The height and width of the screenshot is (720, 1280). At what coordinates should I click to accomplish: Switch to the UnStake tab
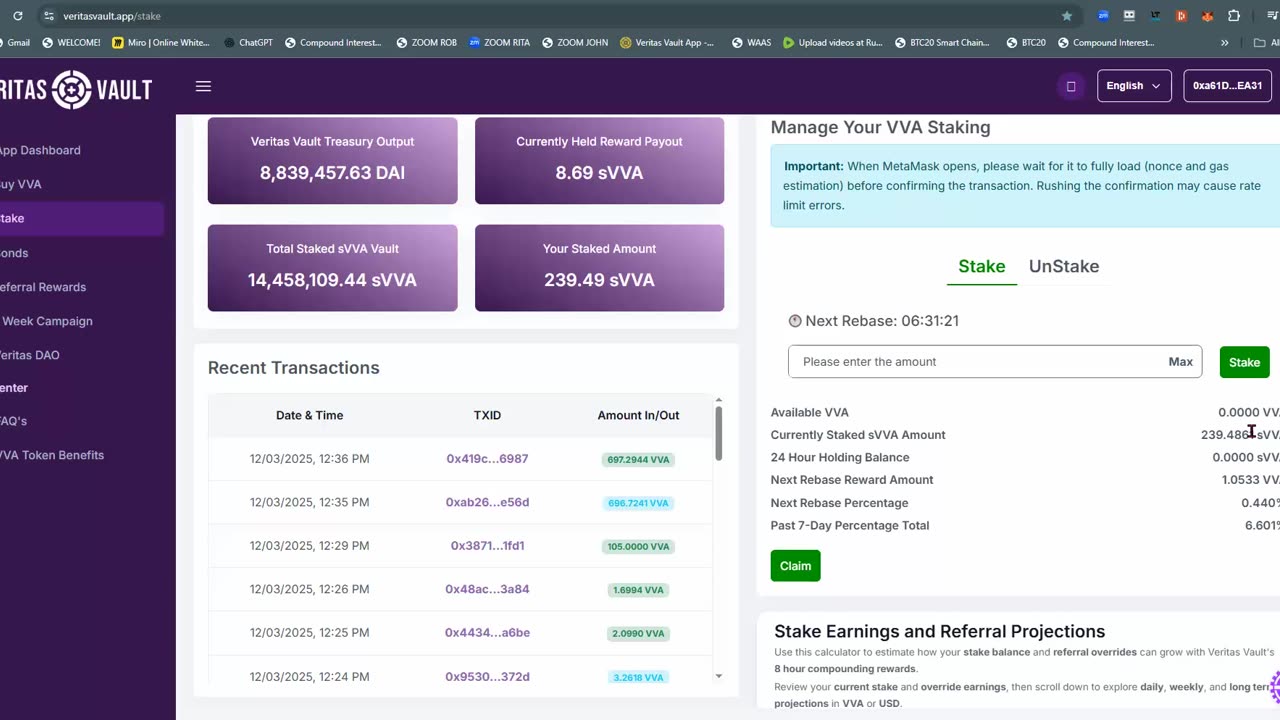pos(1064,266)
